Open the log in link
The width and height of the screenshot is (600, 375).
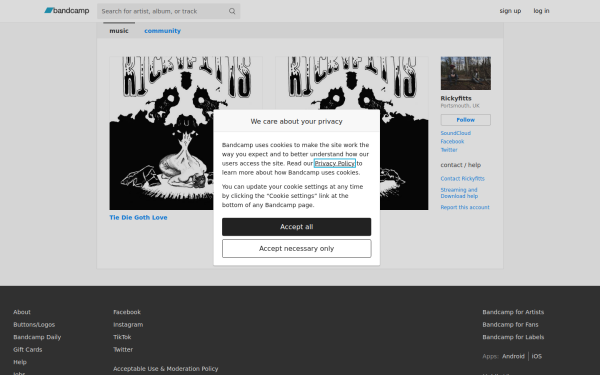(541, 11)
